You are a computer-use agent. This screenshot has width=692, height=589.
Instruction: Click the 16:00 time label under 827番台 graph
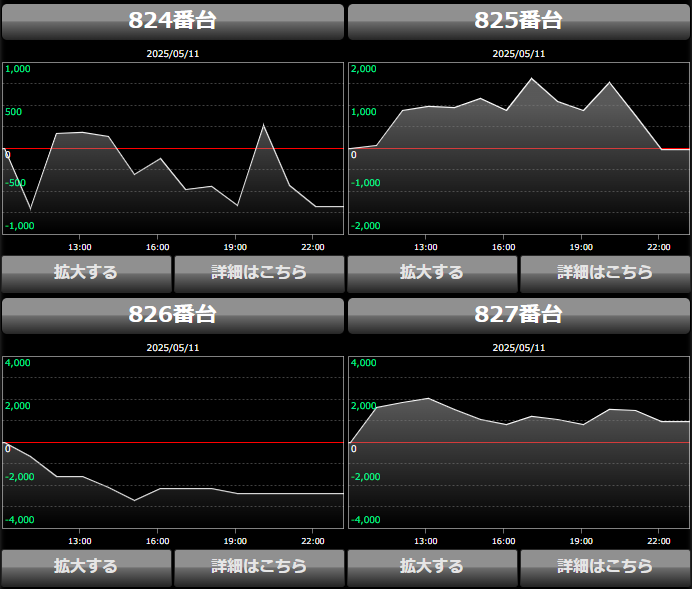point(504,541)
